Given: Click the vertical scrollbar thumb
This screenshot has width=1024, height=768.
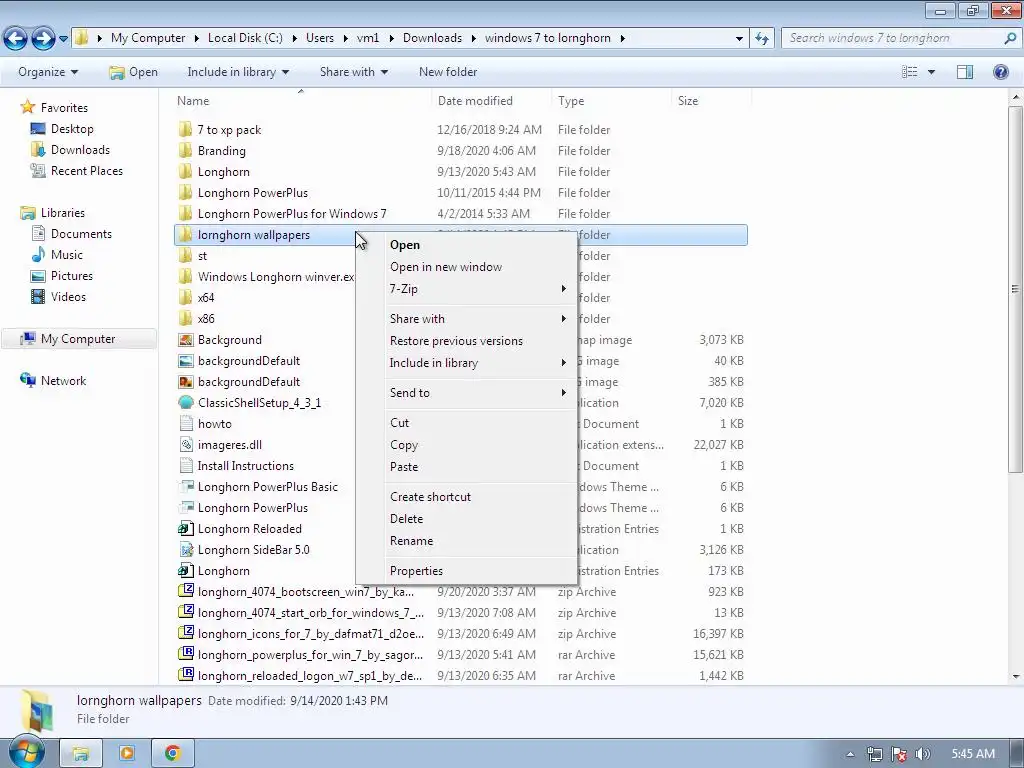Looking at the screenshot, I should (x=1015, y=289).
